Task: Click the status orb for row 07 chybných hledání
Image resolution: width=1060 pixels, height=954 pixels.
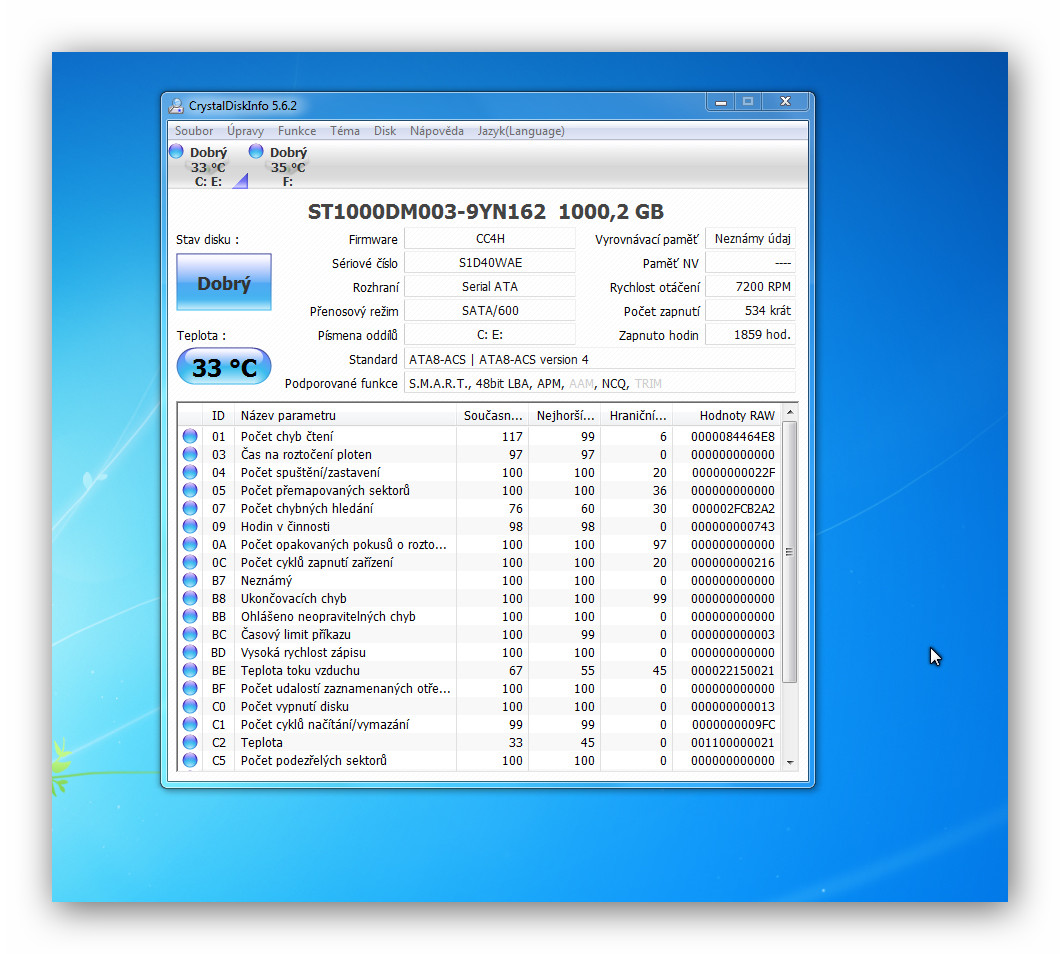Action: coord(190,508)
